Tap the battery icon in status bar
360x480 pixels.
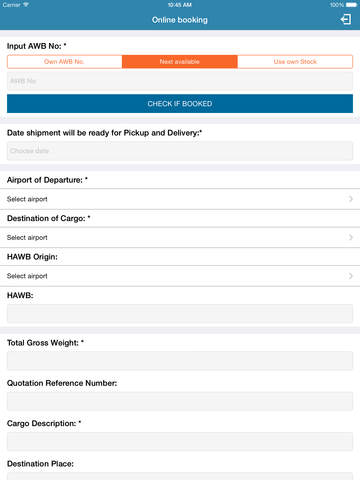click(351, 5)
